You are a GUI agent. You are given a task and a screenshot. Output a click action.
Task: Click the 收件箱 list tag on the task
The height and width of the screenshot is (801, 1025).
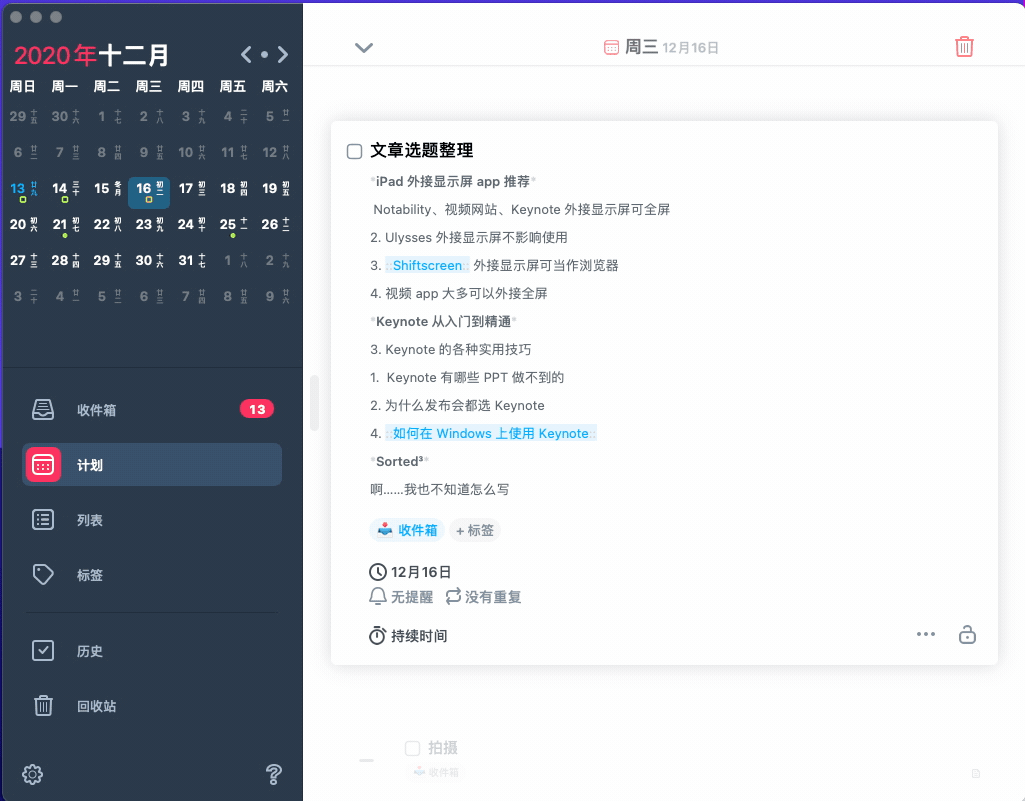click(407, 530)
